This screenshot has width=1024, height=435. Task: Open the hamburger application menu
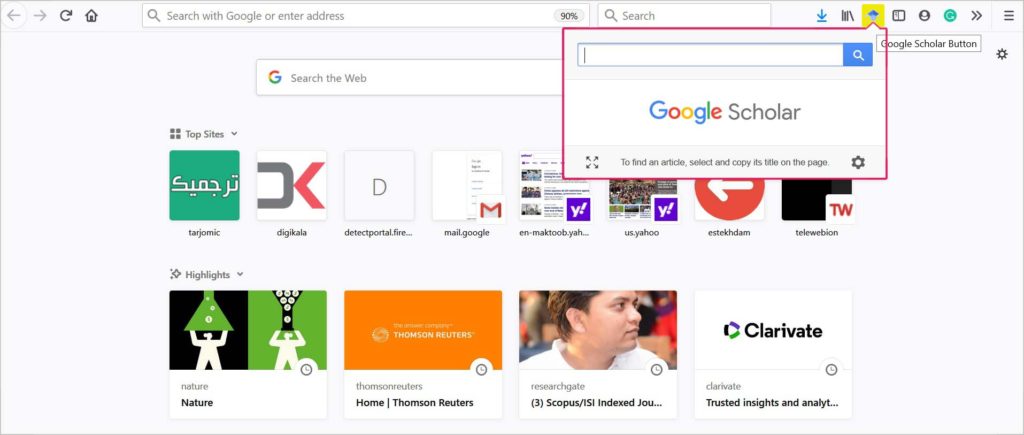pos(1009,16)
